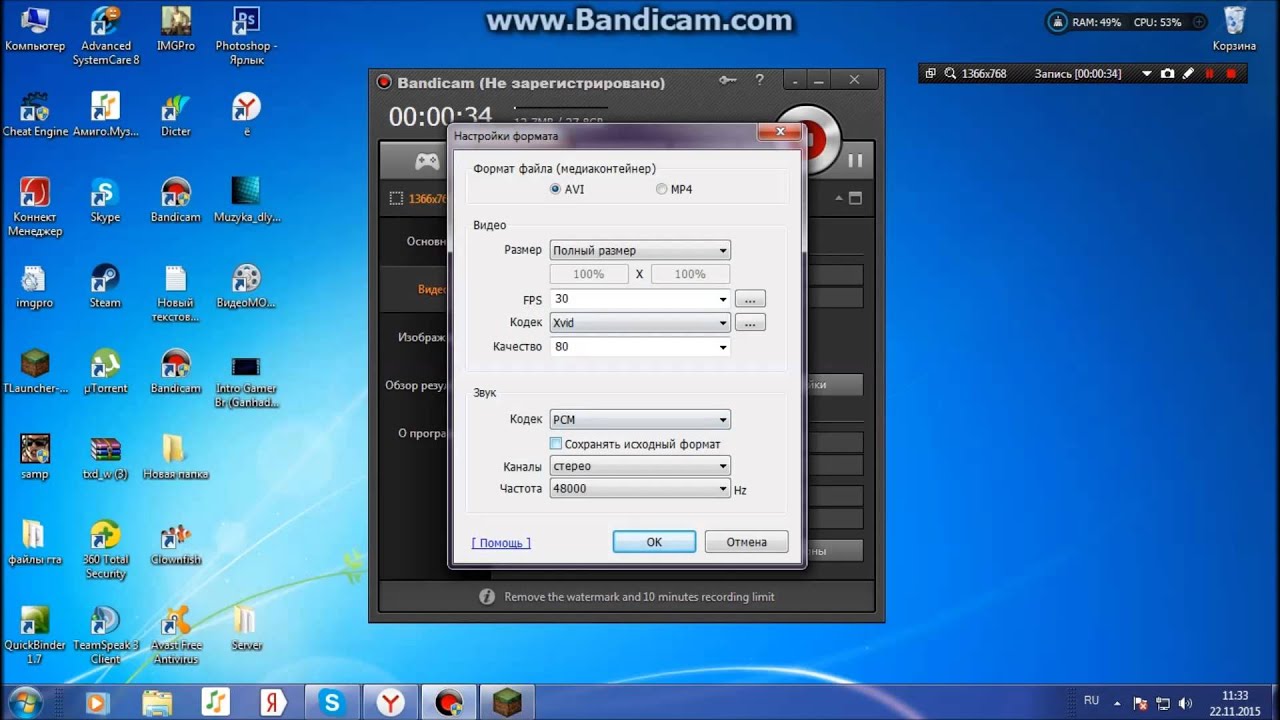Open the О программе tab in Bandicam

coord(422,433)
